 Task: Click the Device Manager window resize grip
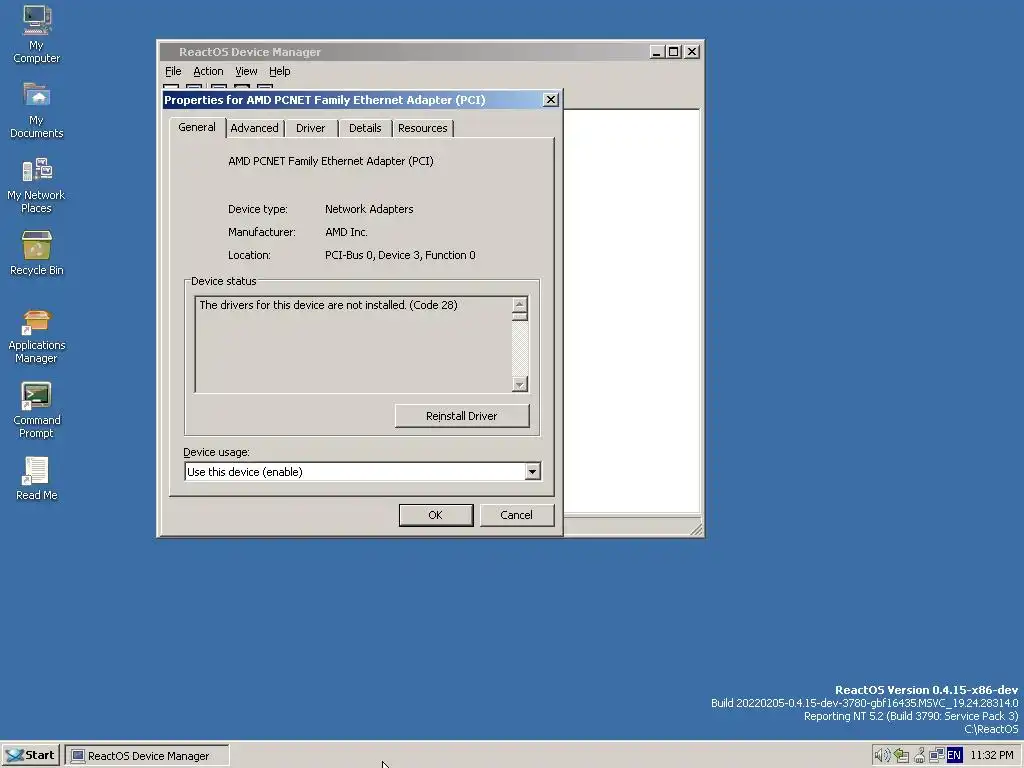(x=697, y=530)
